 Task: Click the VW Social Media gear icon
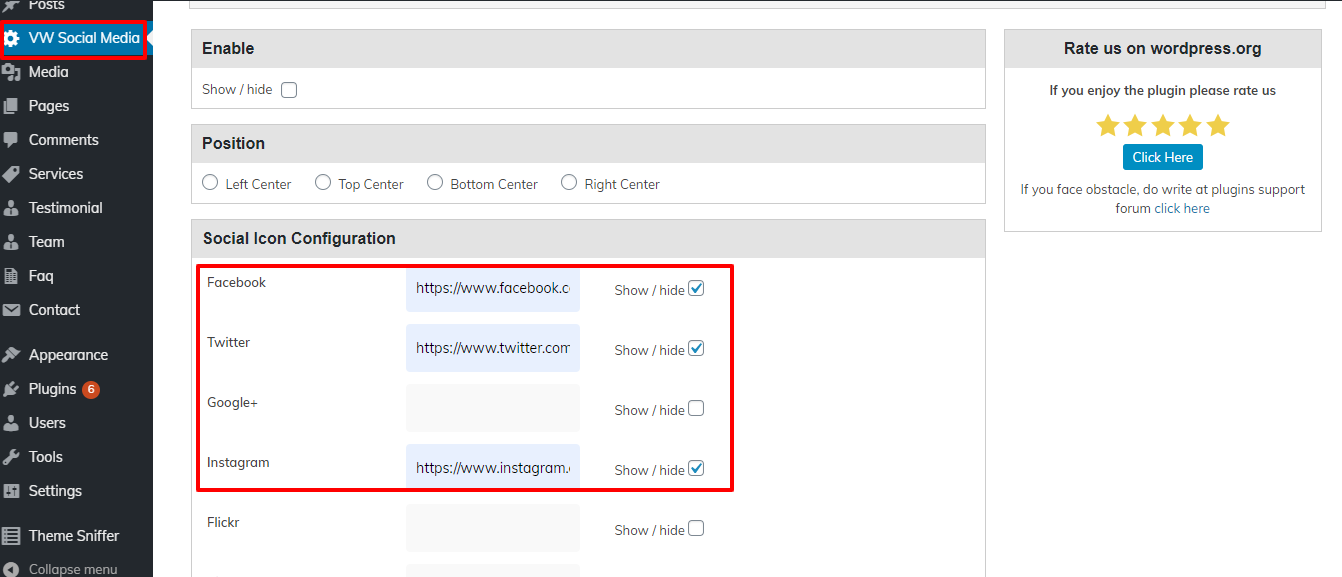tap(12, 39)
